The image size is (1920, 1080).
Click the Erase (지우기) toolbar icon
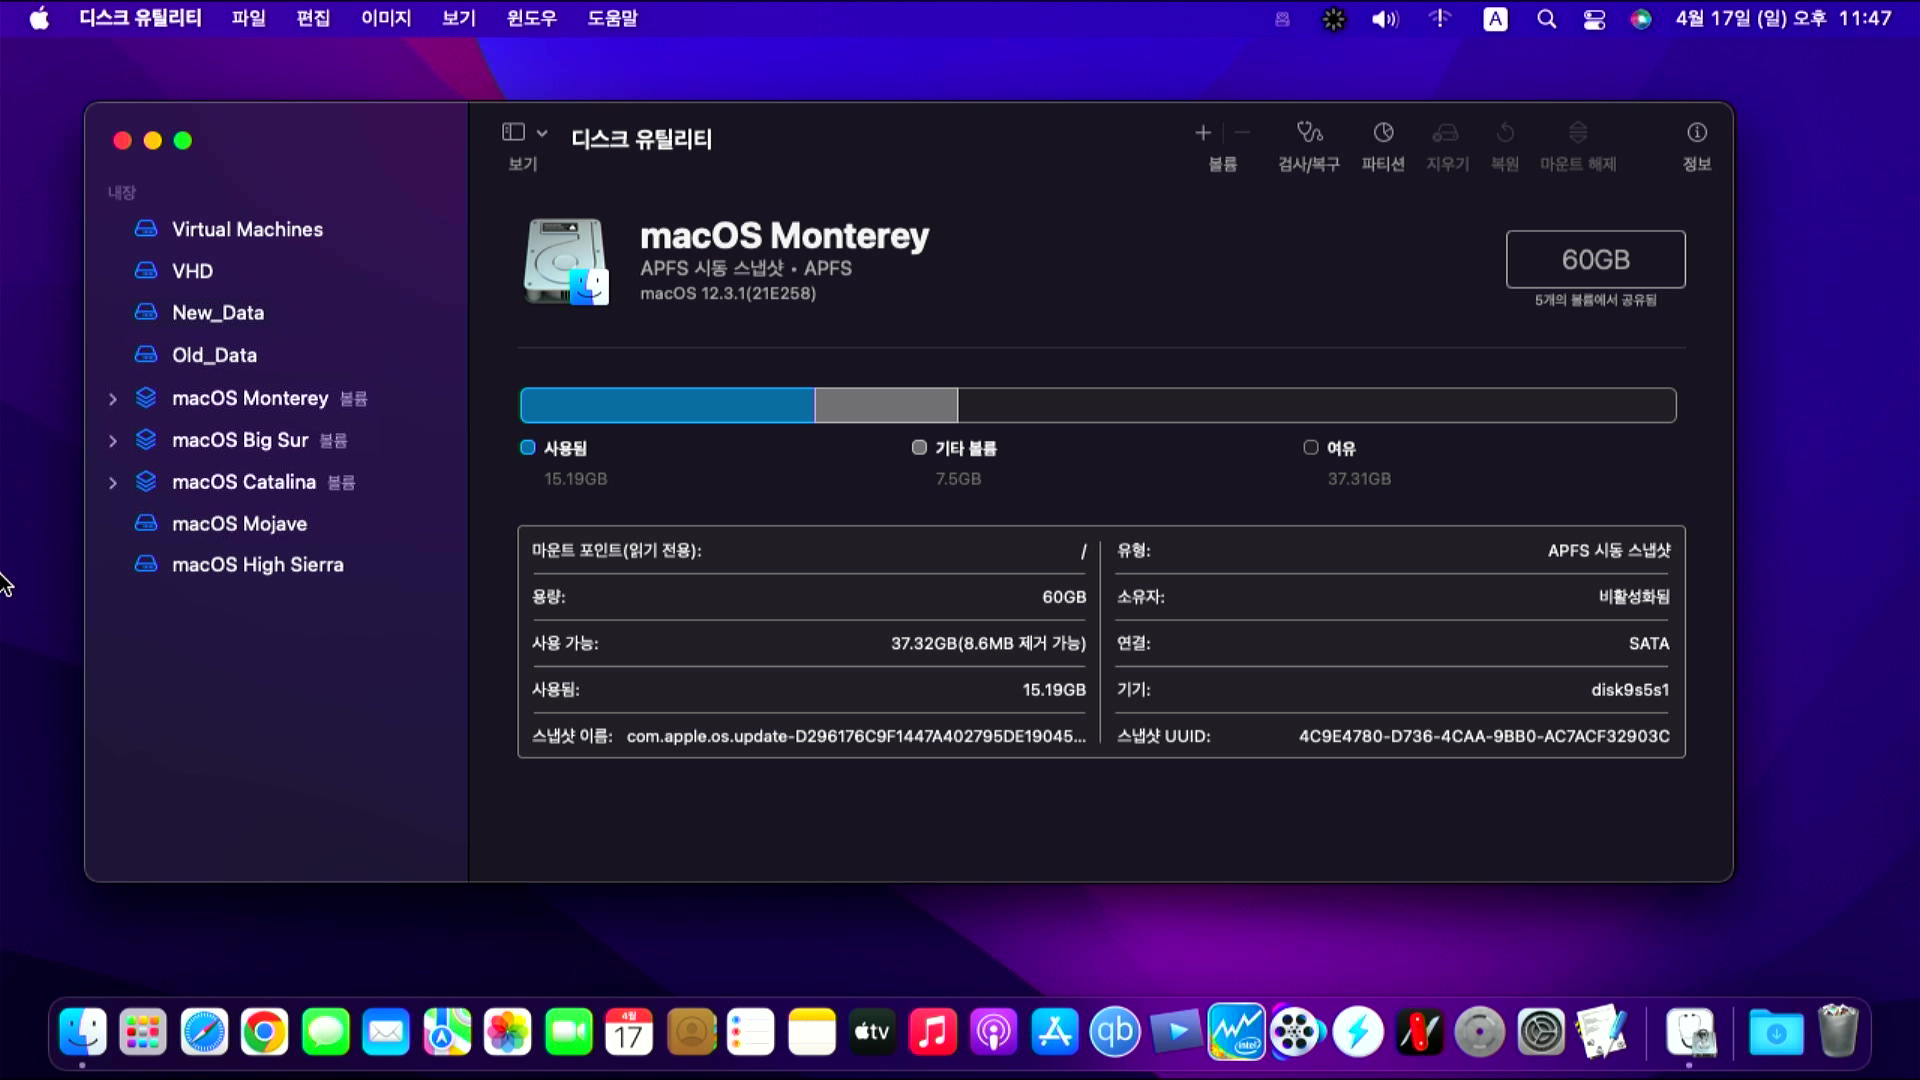pos(1446,133)
